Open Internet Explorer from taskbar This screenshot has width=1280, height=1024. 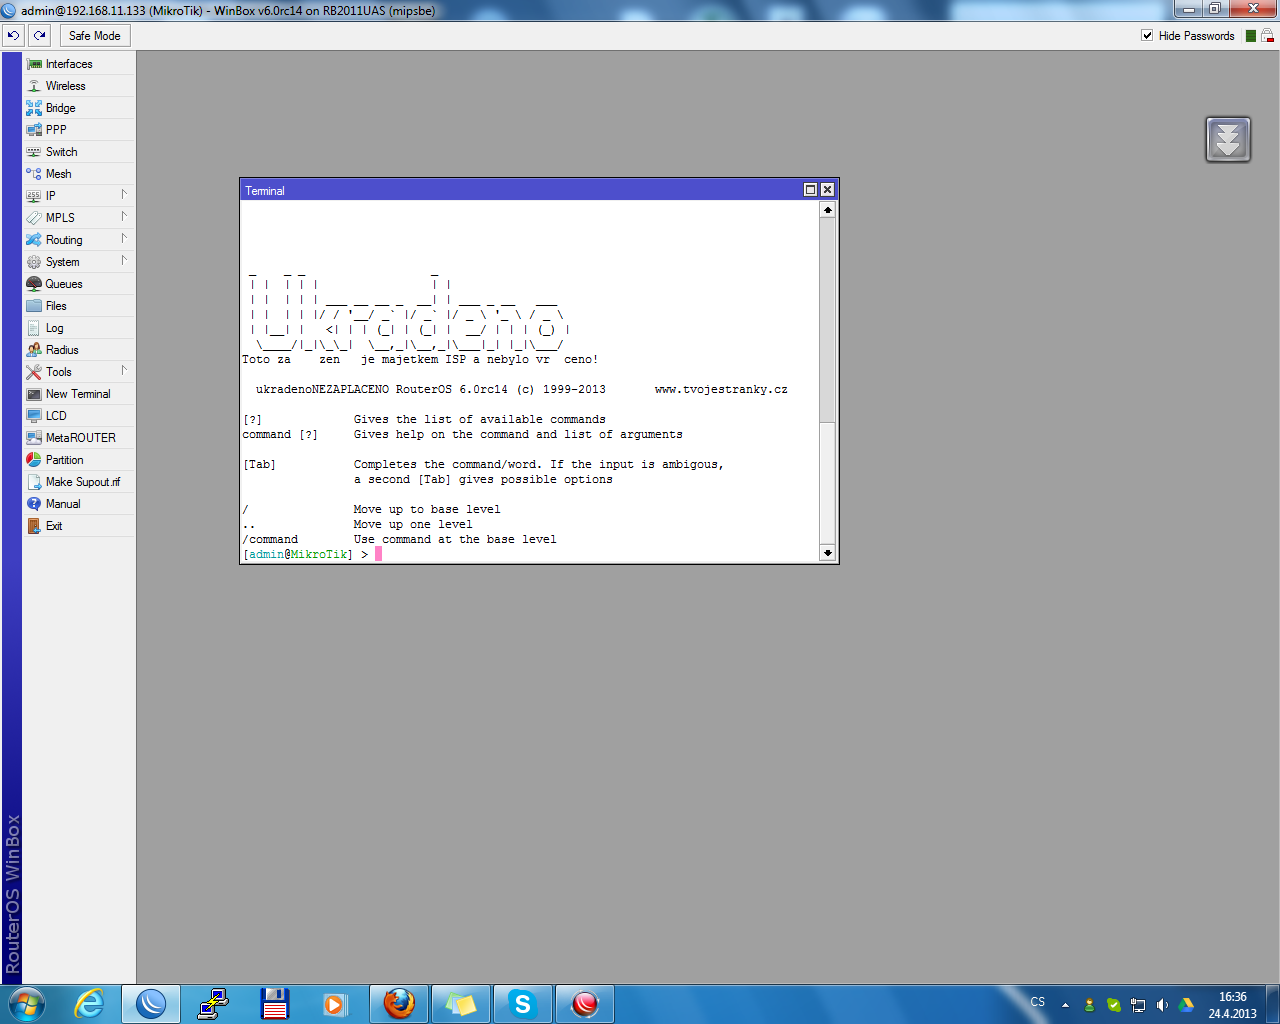click(x=90, y=1004)
